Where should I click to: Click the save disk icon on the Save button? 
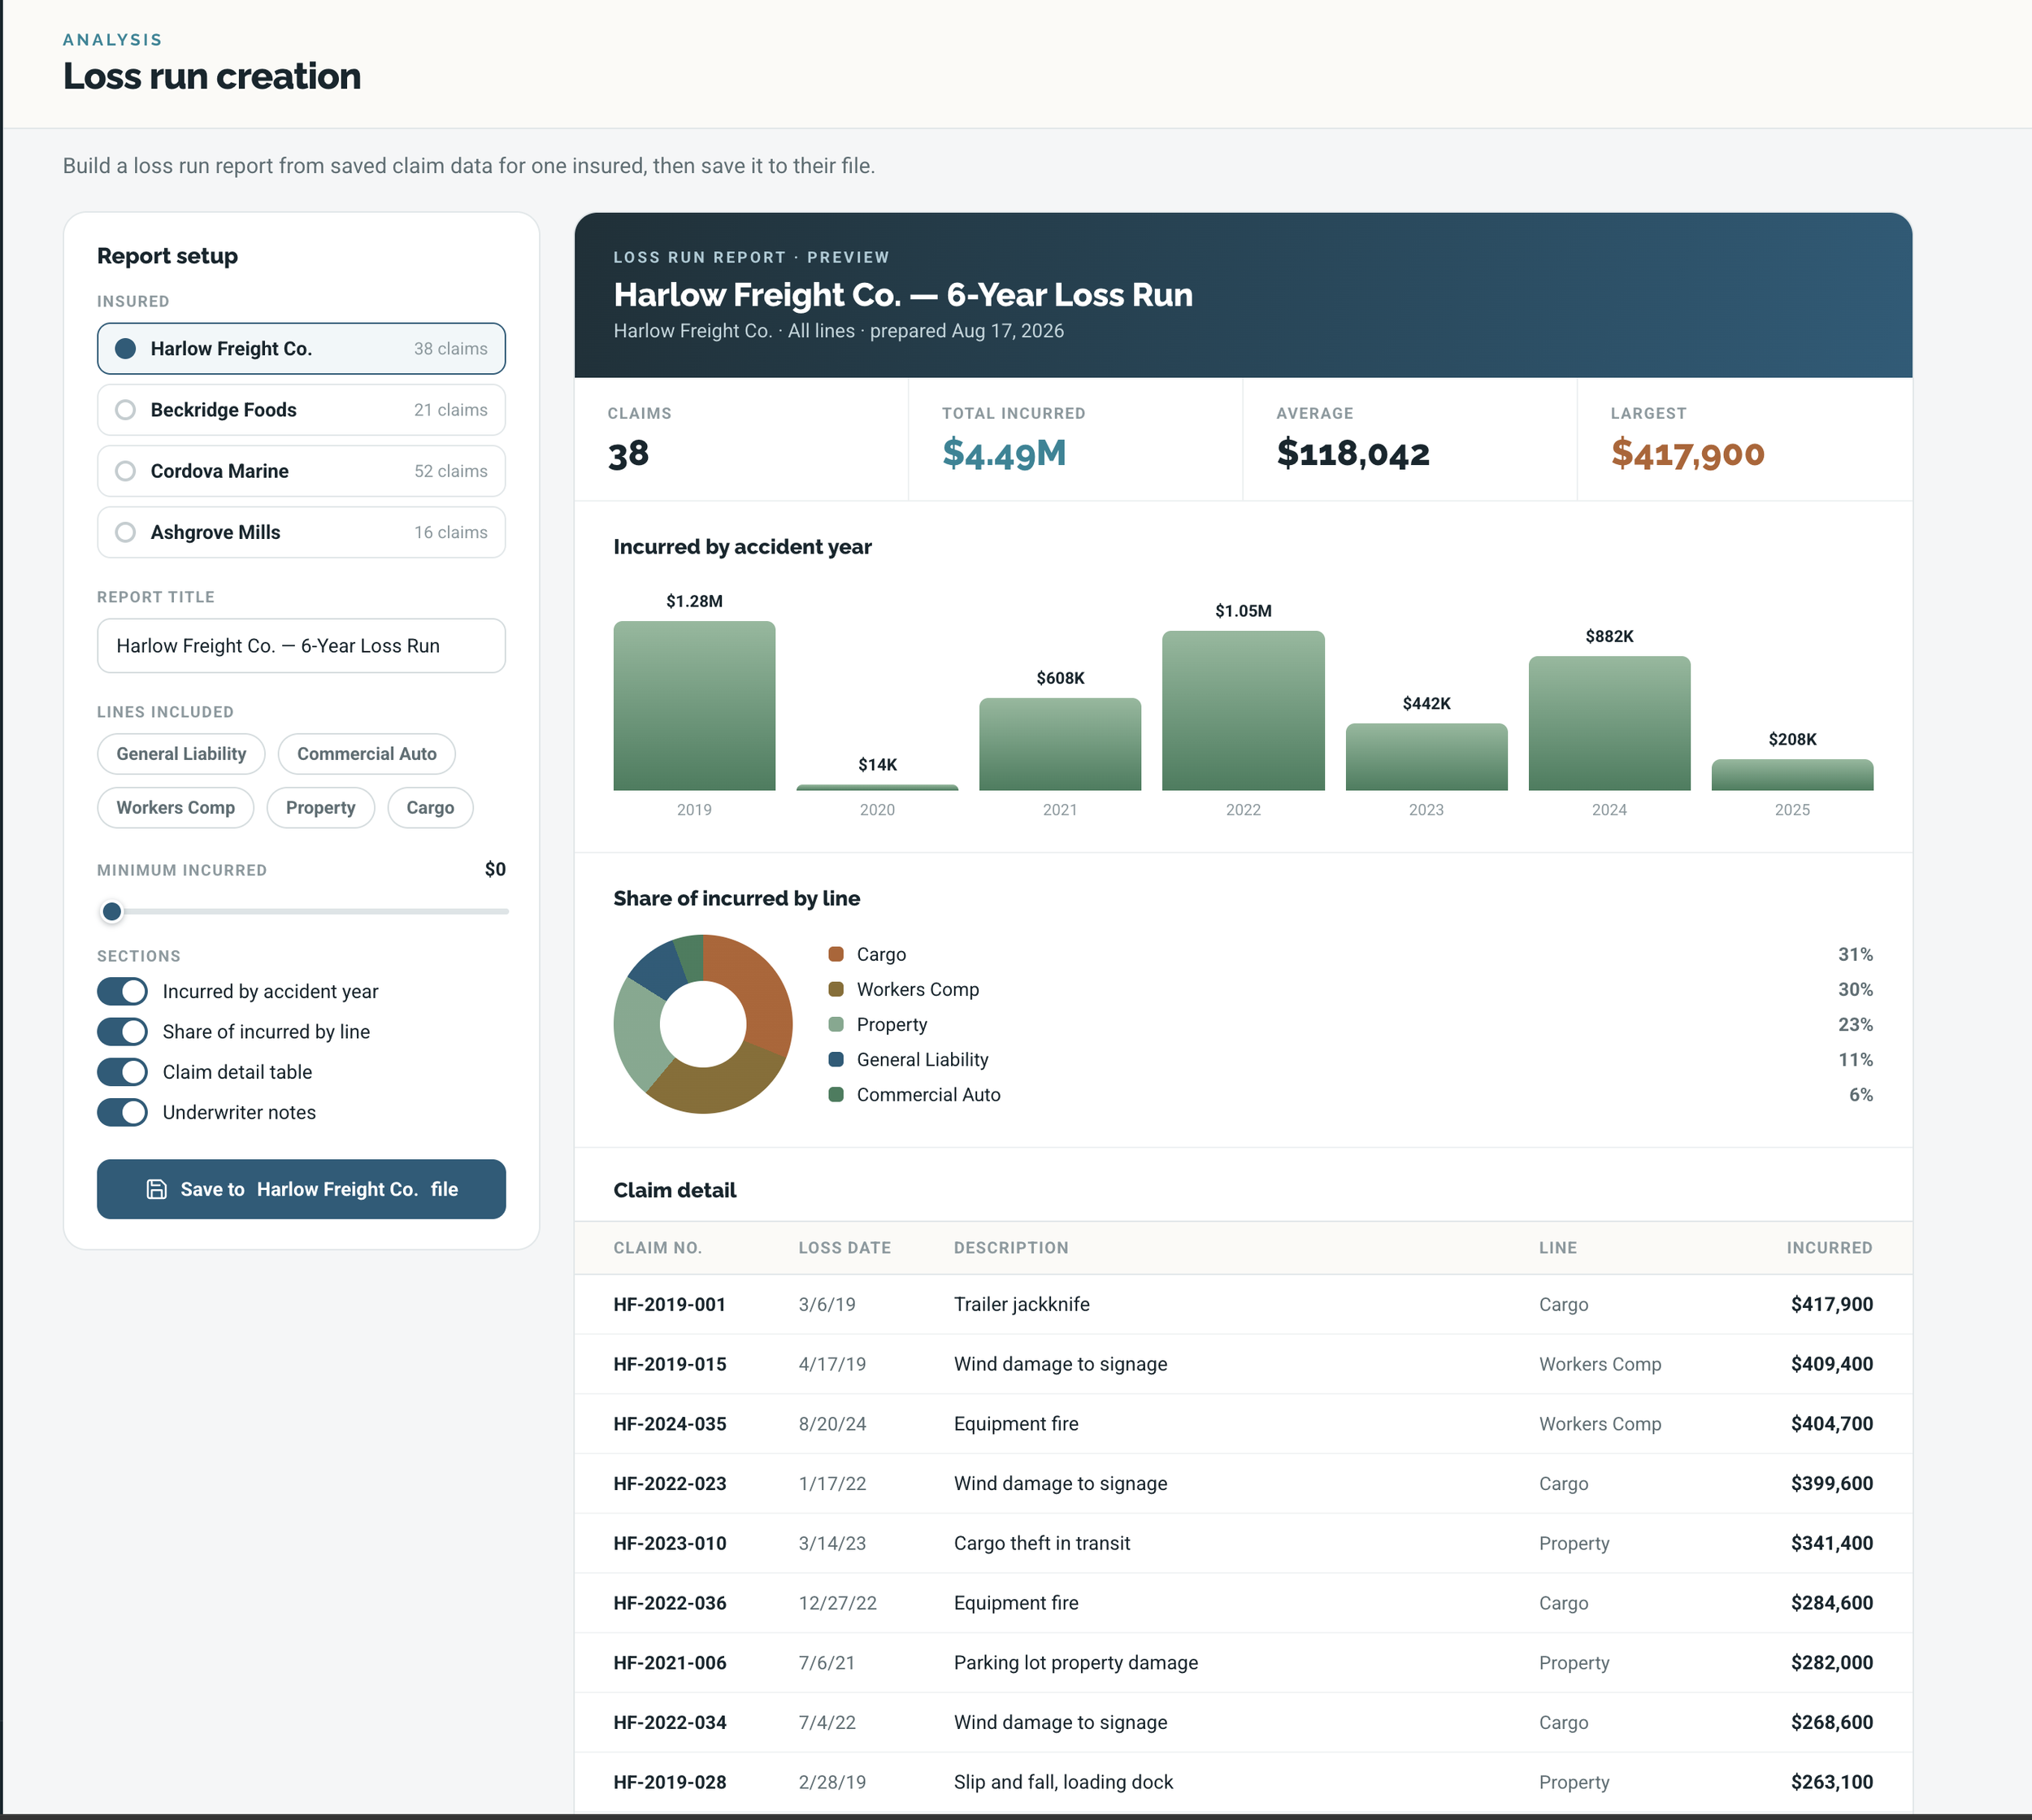(156, 1189)
